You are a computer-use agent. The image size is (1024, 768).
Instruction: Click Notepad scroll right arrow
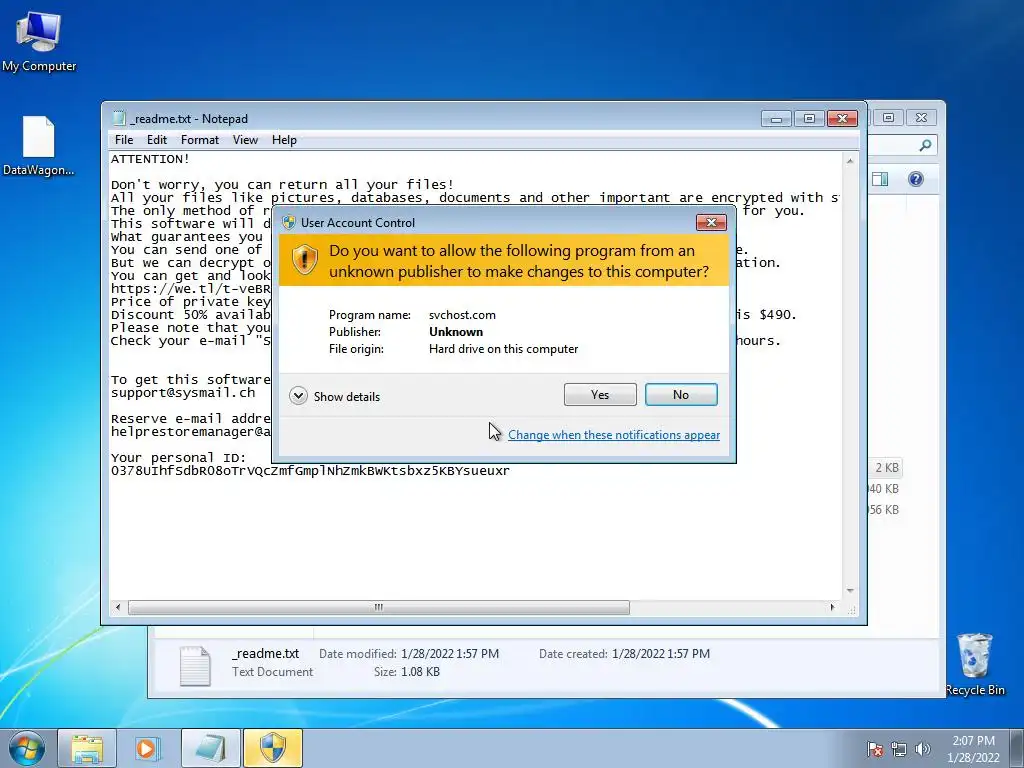point(832,607)
